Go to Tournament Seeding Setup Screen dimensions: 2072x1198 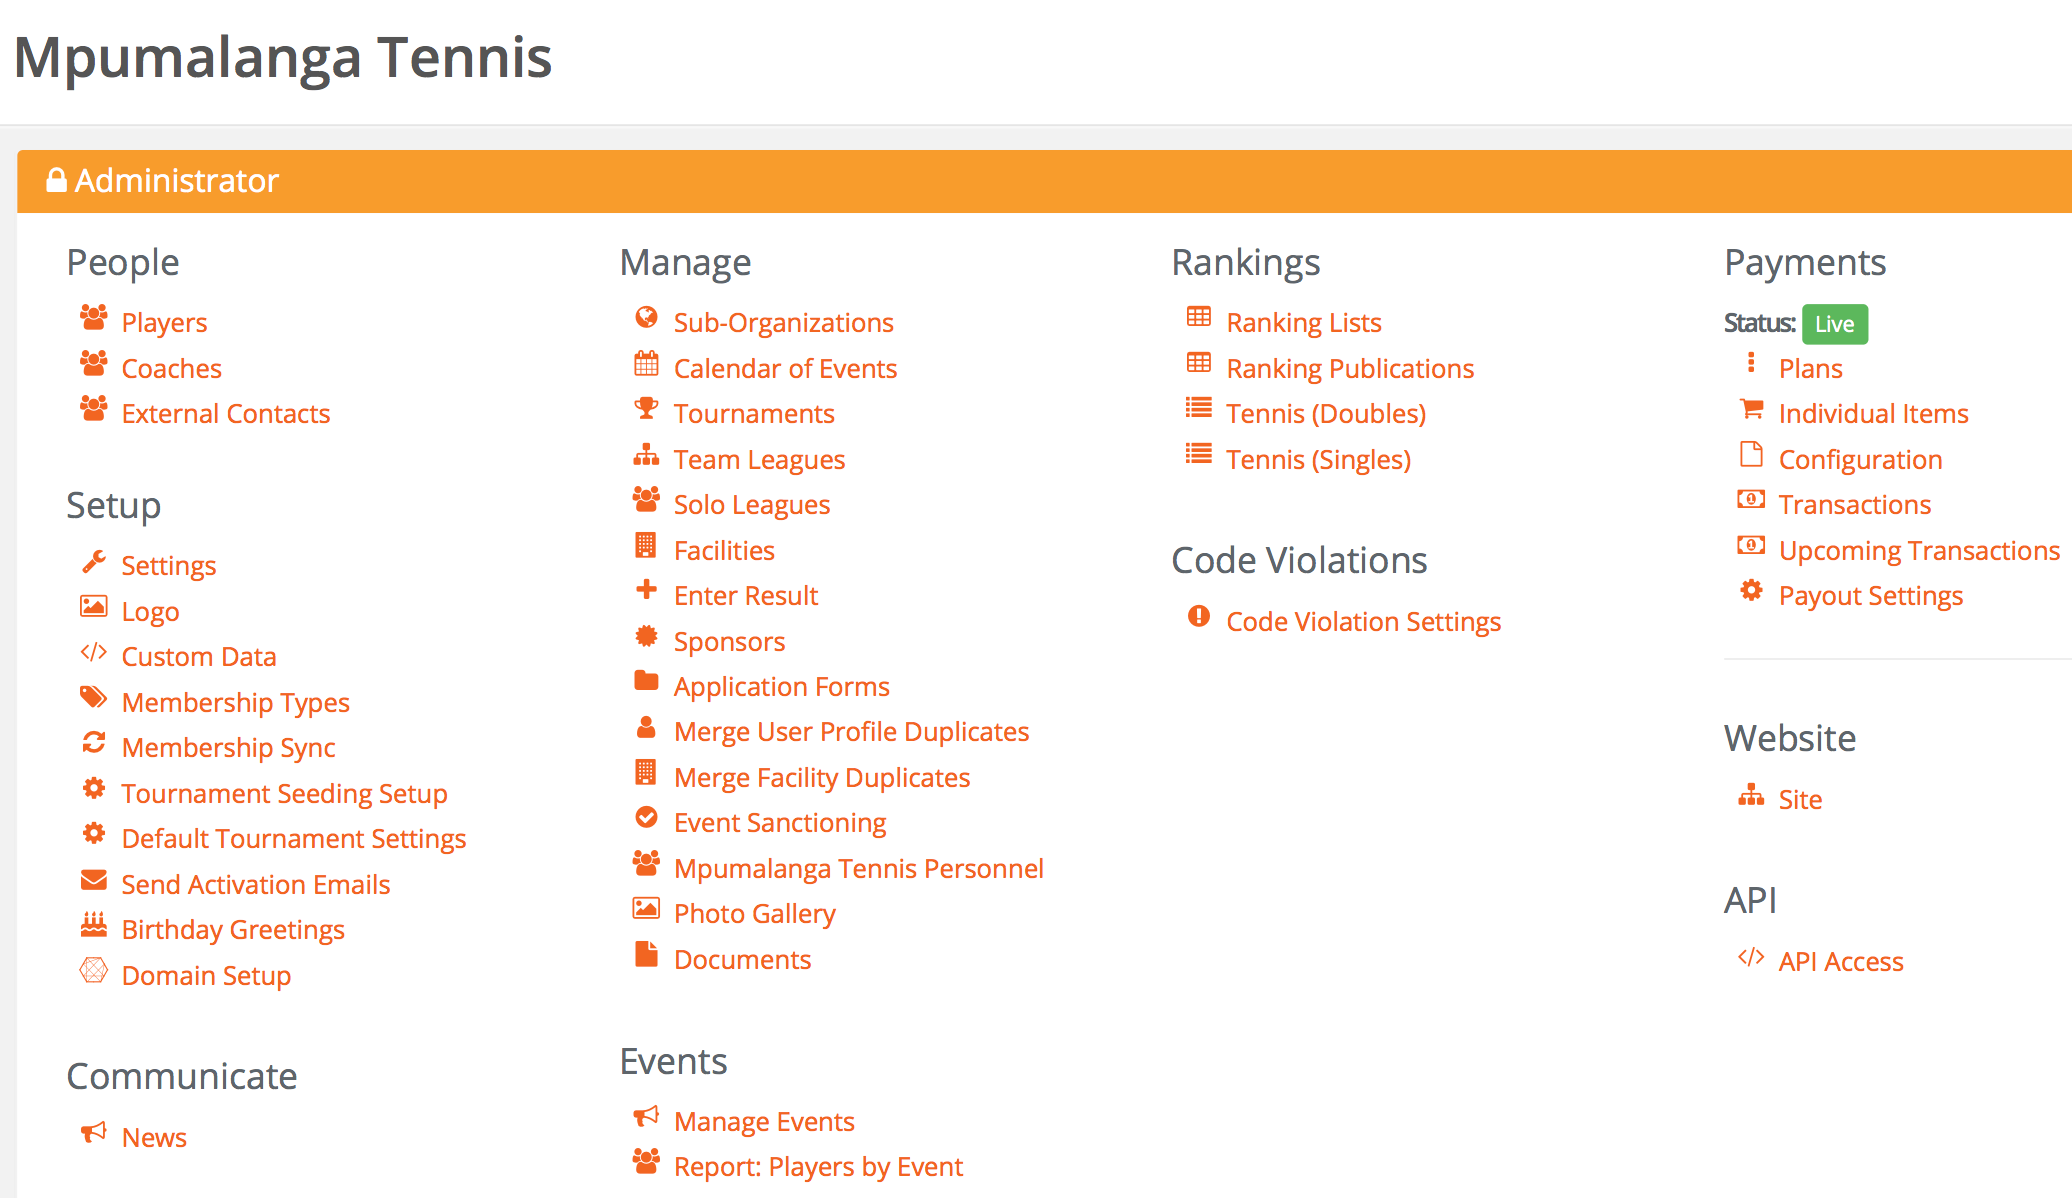pos(285,793)
